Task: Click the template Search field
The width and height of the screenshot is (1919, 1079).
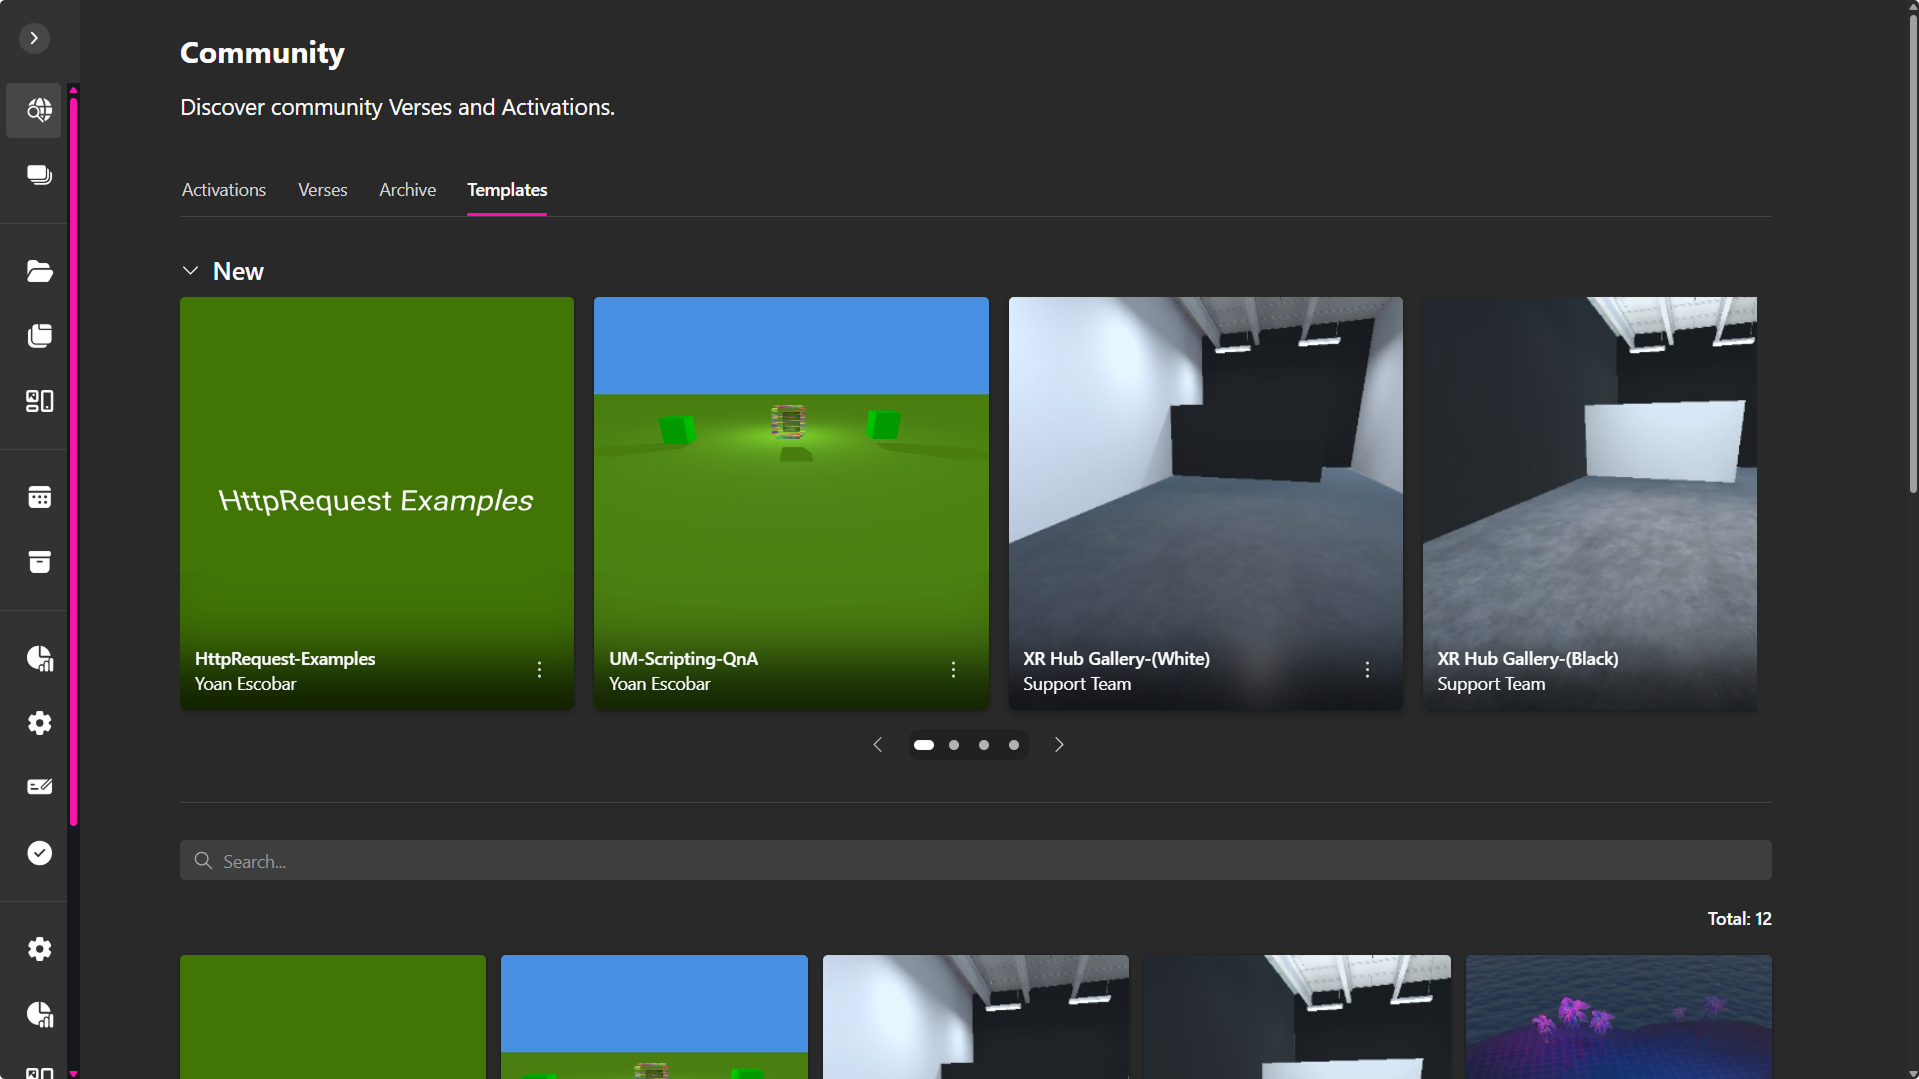Action: (975, 861)
